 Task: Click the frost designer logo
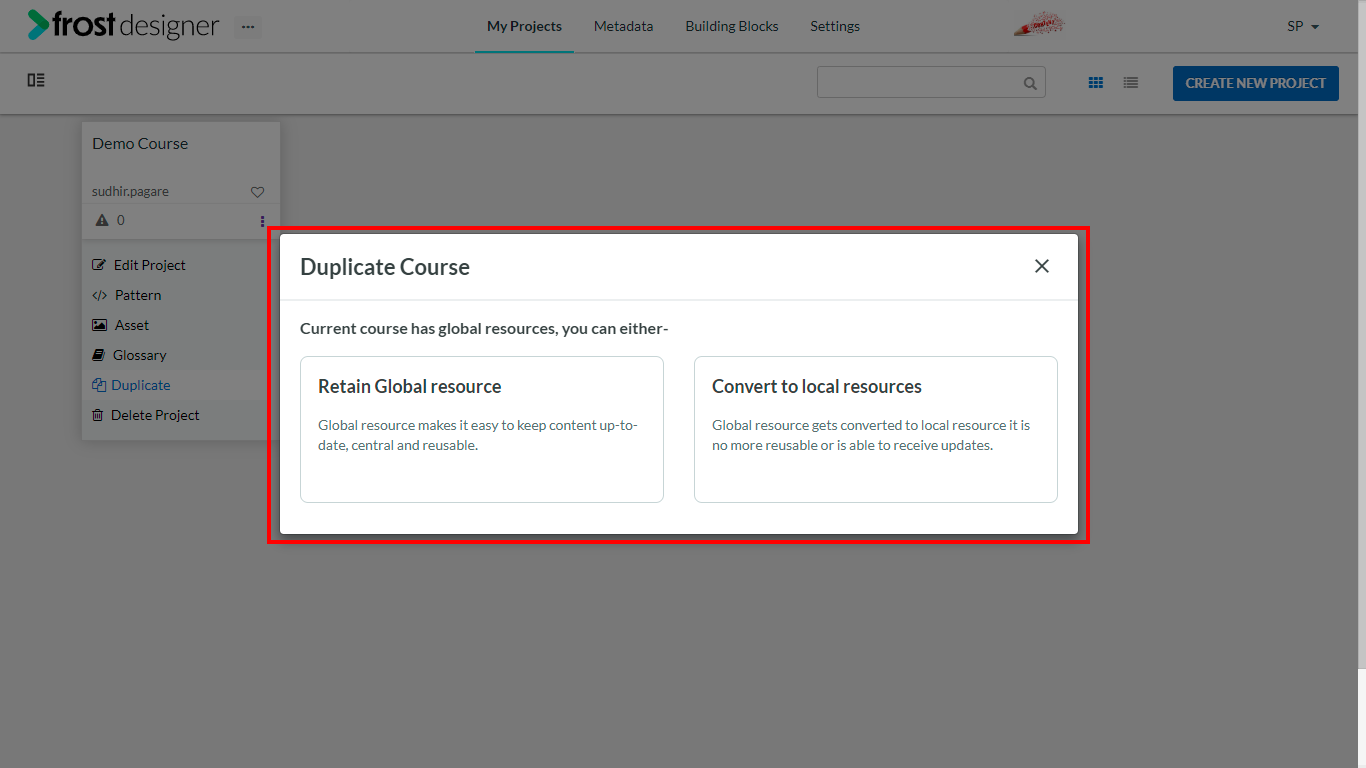(x=123, y=26)
